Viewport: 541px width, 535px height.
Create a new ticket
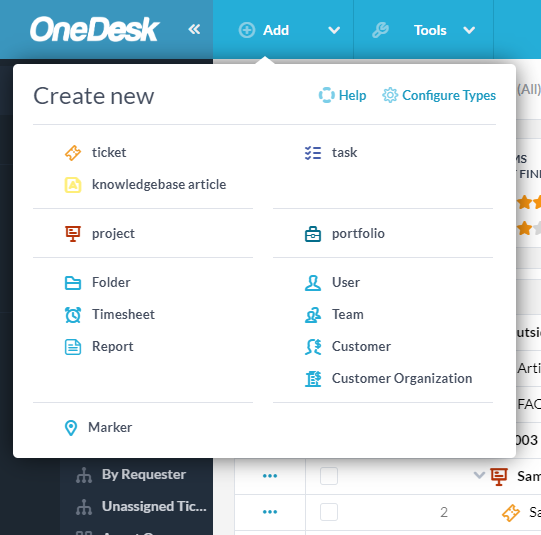click(x=109, y=152)
